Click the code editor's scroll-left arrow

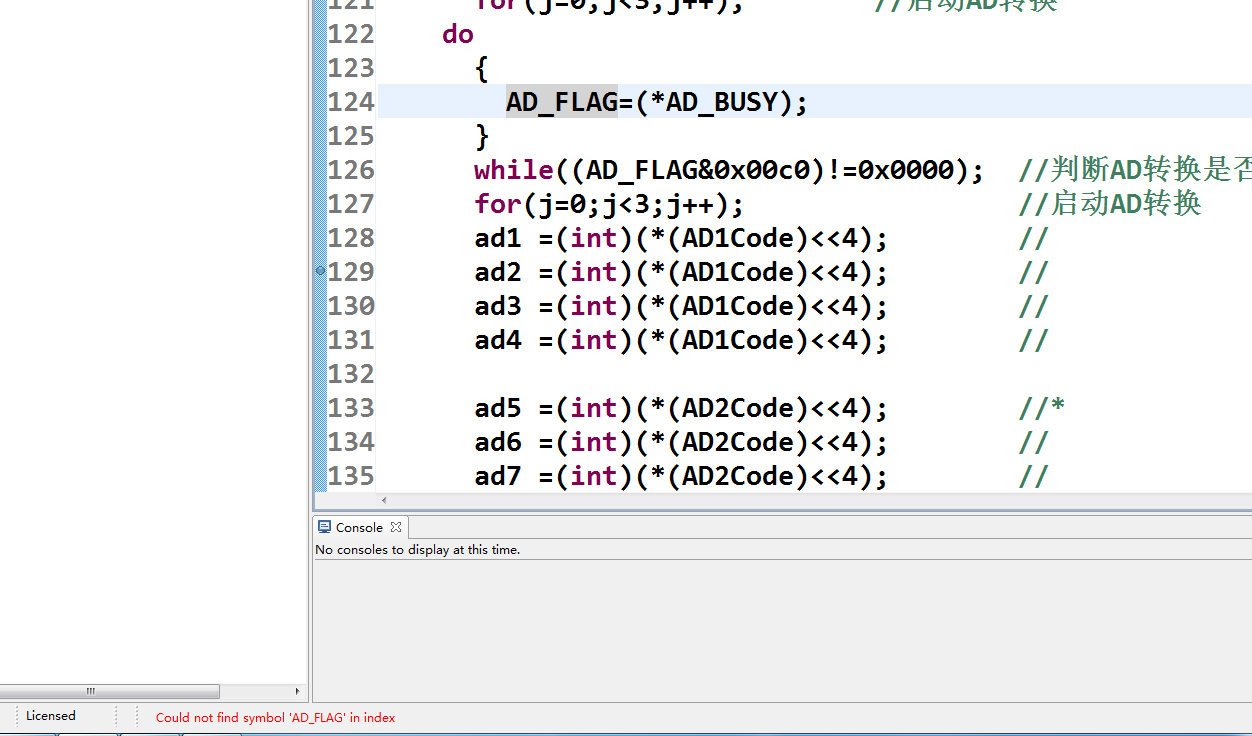(384, 500)
